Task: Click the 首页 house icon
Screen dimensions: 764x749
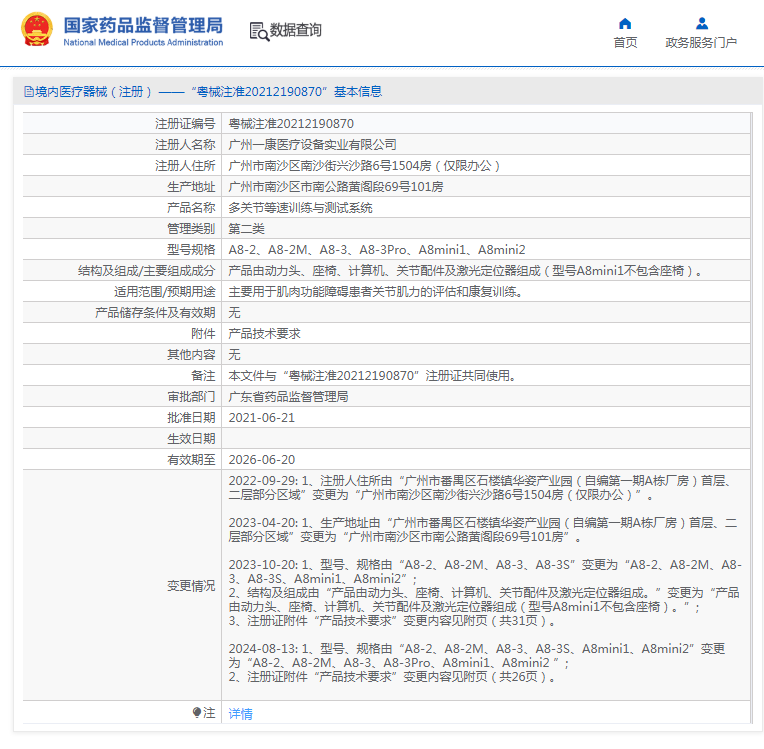Action: coord(625,23)
